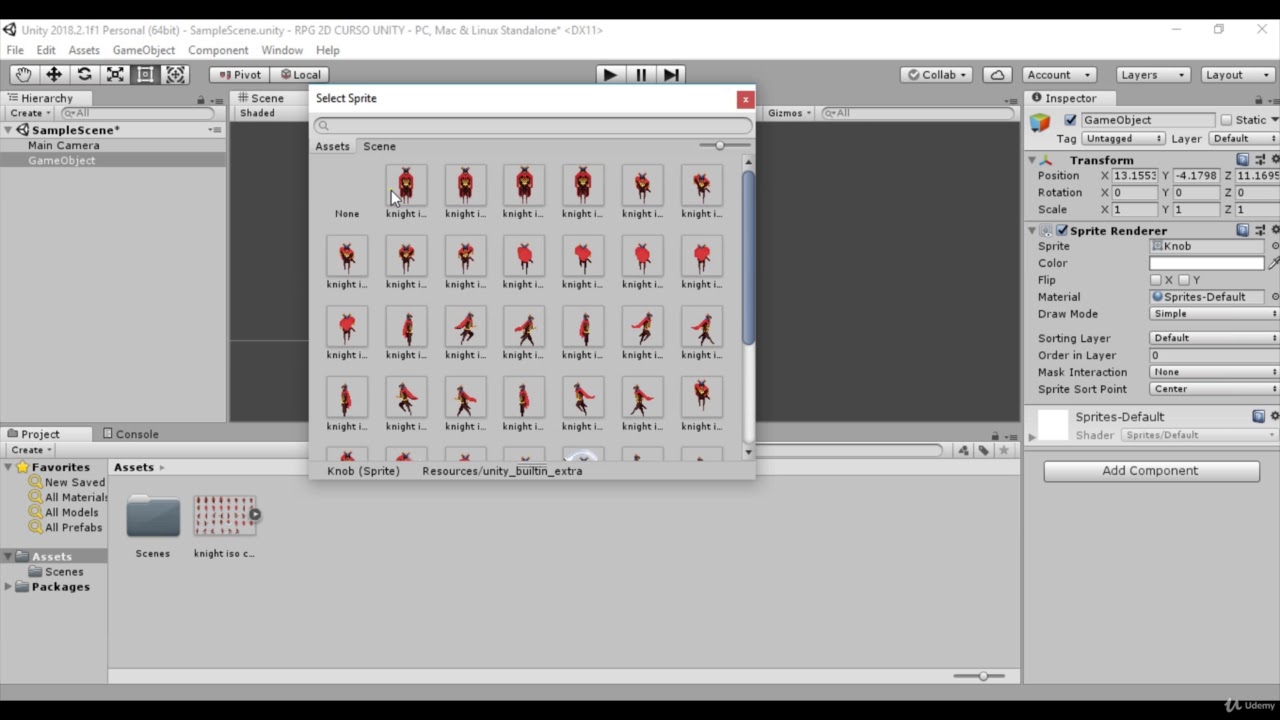Open Transform component gear settings
Viewport: 1280px width, 720px height.
point(1275,160)
